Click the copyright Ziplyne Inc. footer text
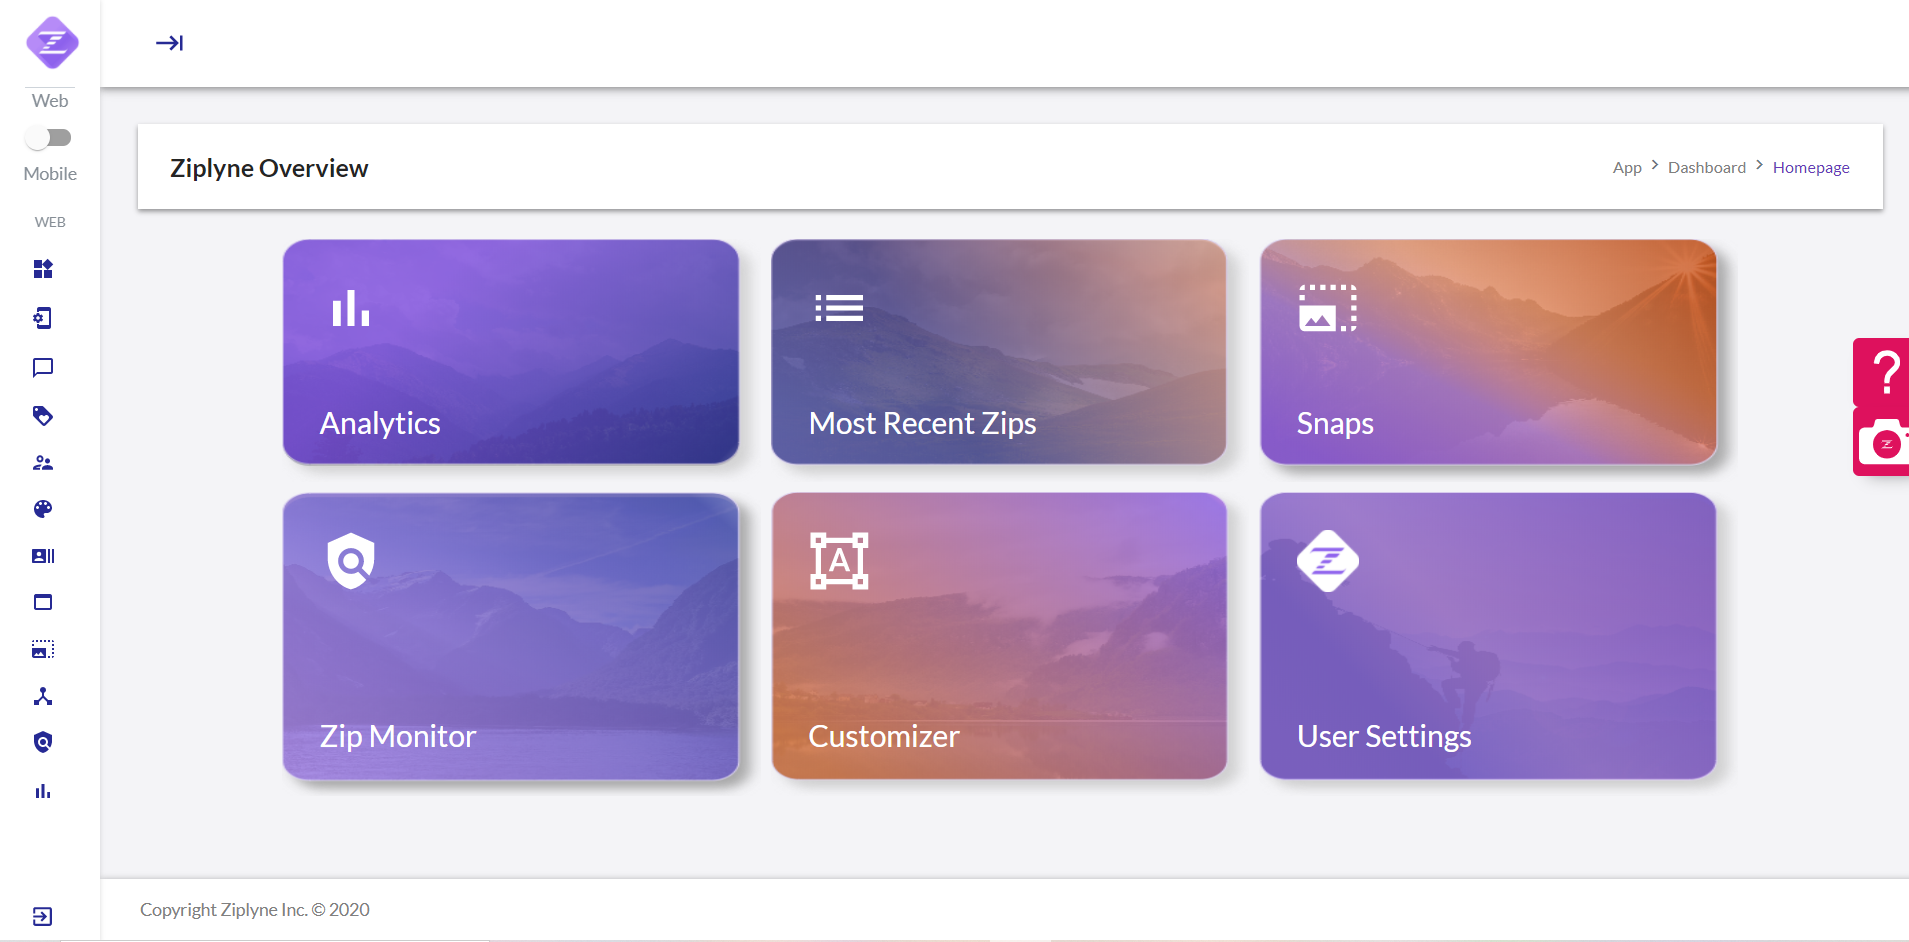Viewport: 1909px width, 942px height. coord(255,910)
